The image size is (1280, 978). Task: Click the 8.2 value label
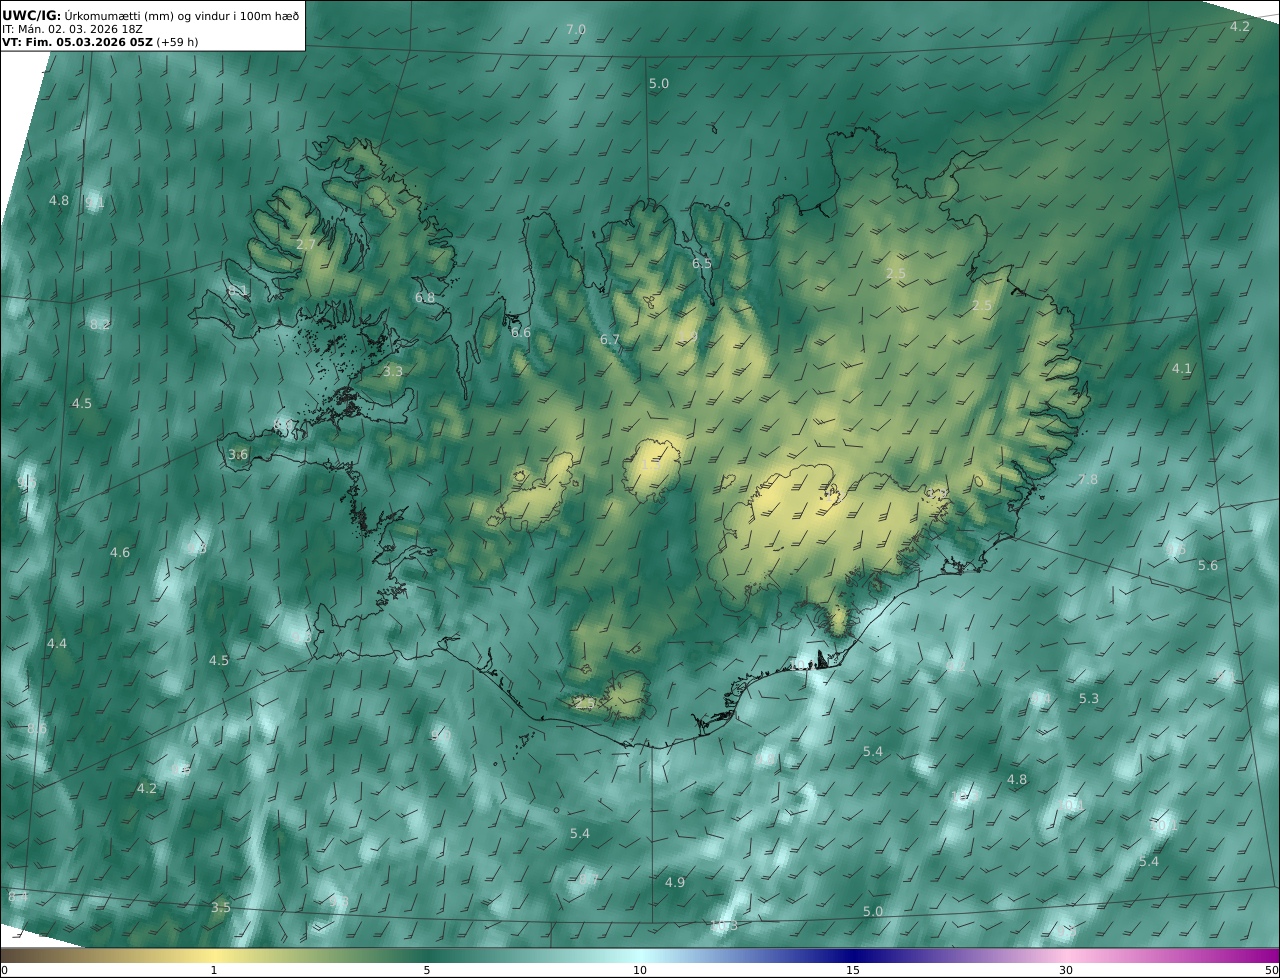(x=100, y=325)
